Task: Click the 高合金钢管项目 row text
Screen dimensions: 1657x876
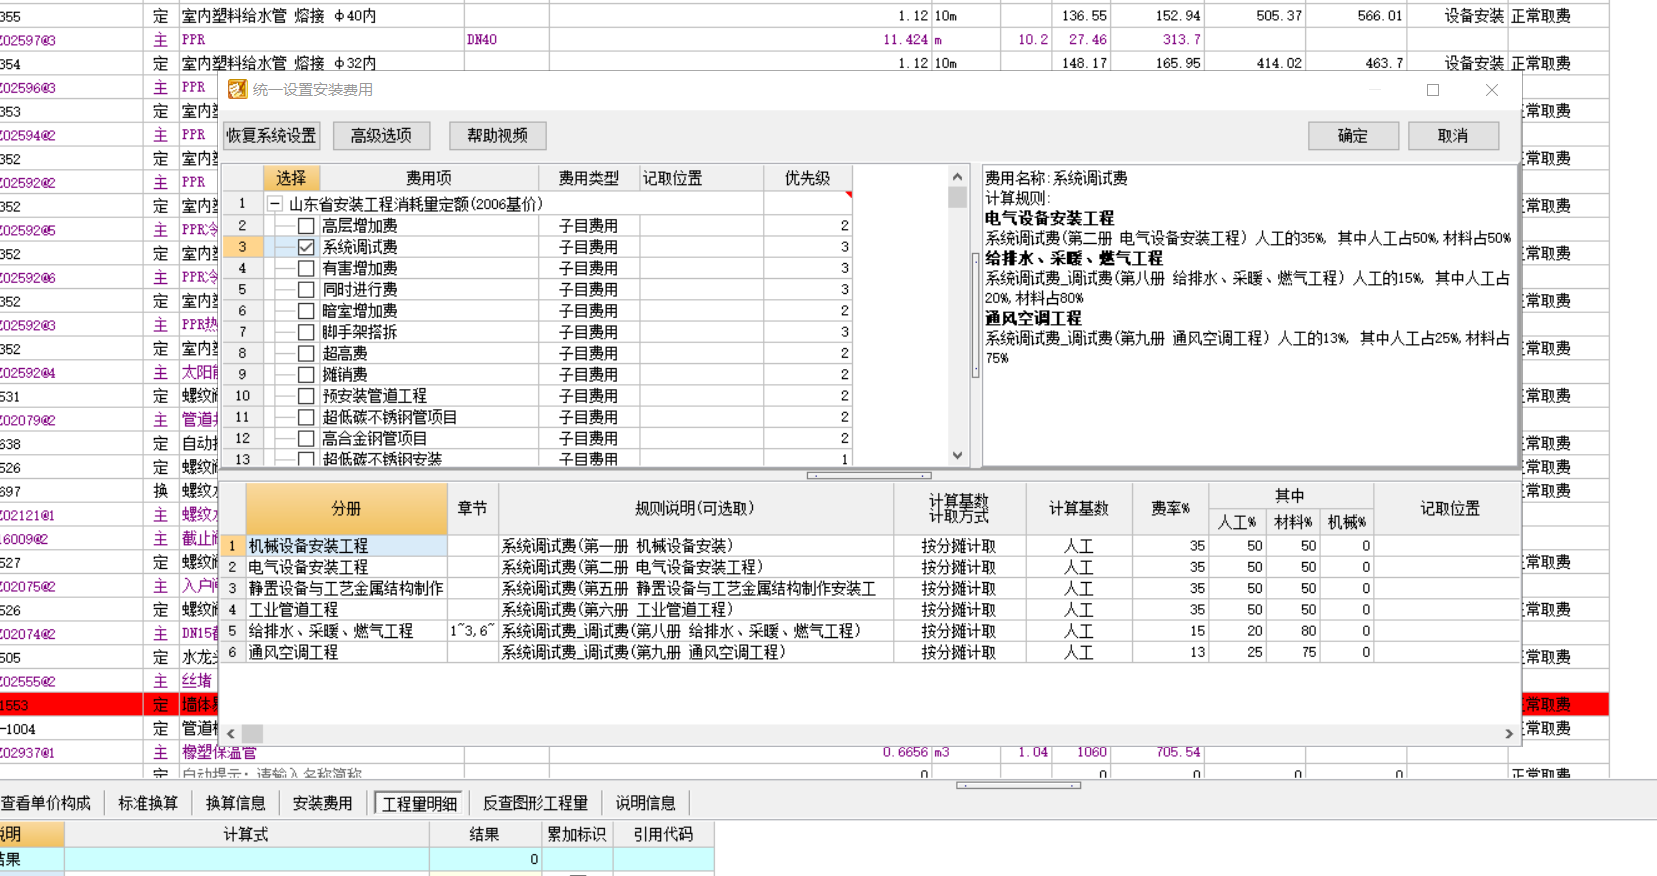Action: click(x=374, y=438)
